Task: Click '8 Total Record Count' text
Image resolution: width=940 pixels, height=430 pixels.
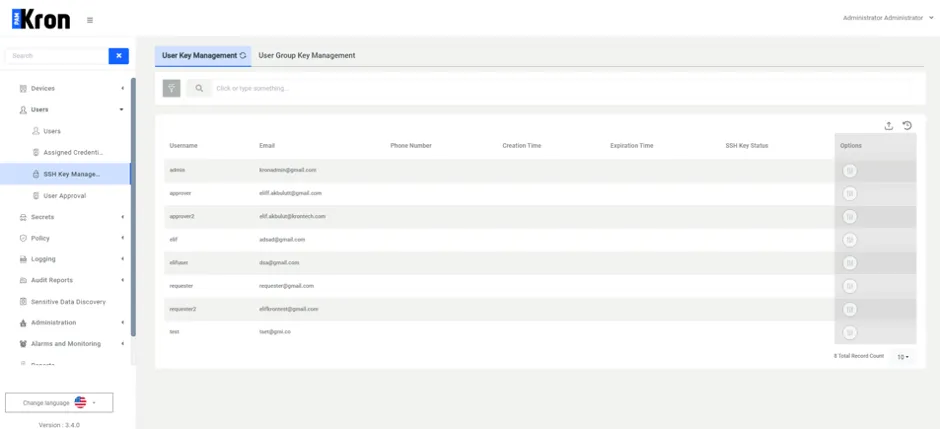Action: [x=858, y=356]
